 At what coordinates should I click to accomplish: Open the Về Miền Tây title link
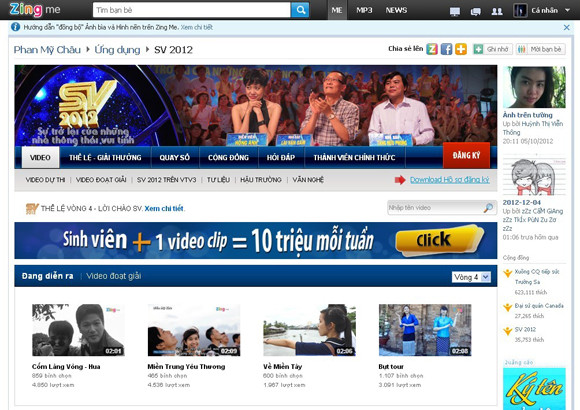click(x=283, y=366)
